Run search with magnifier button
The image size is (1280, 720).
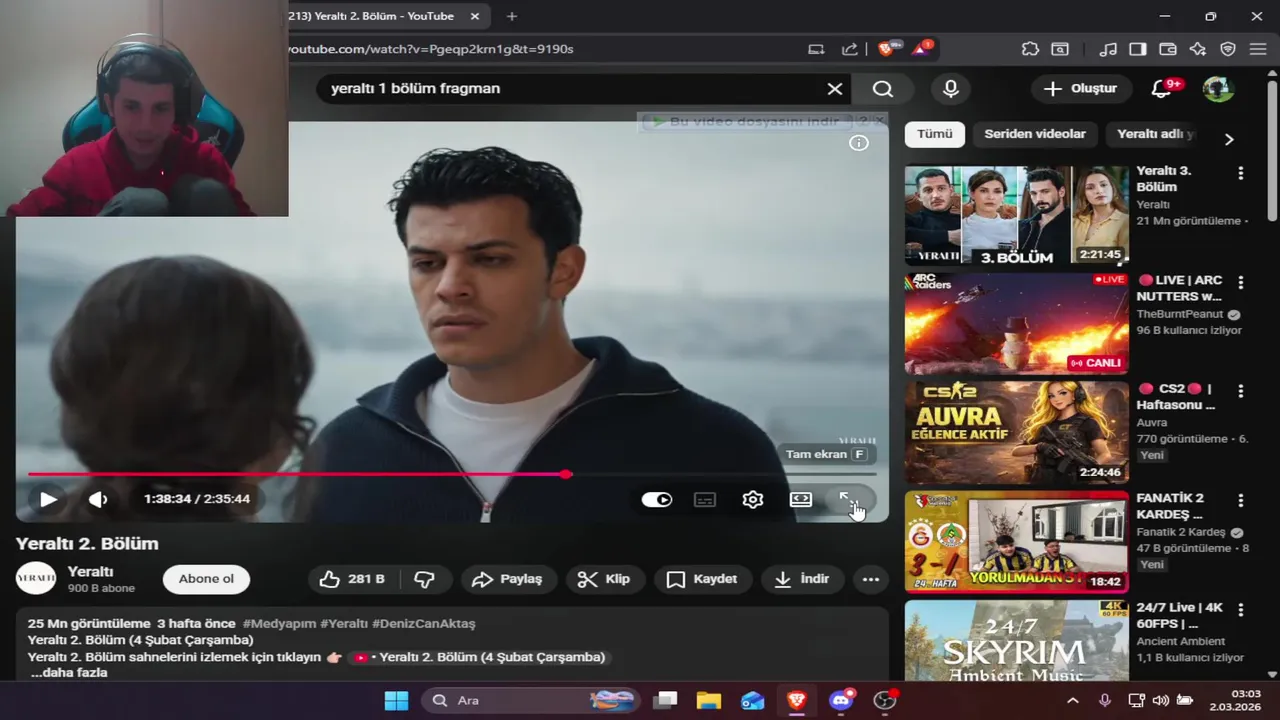(x=882, y=89)
